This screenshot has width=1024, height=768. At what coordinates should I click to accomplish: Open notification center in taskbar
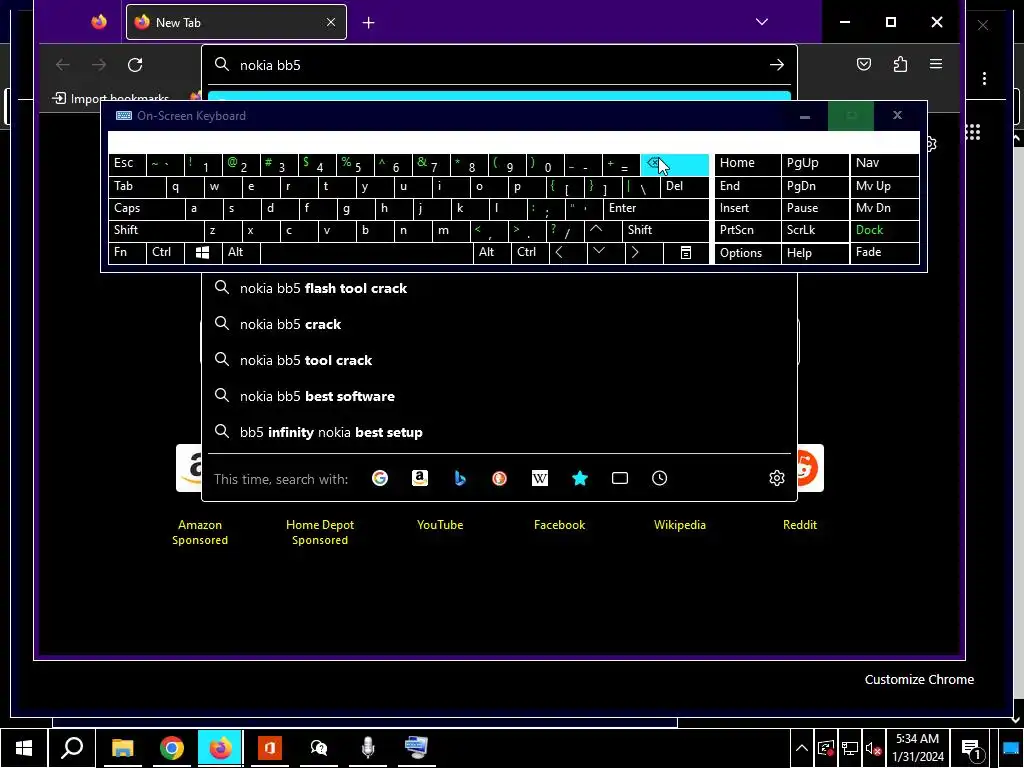tap(972, 750)
